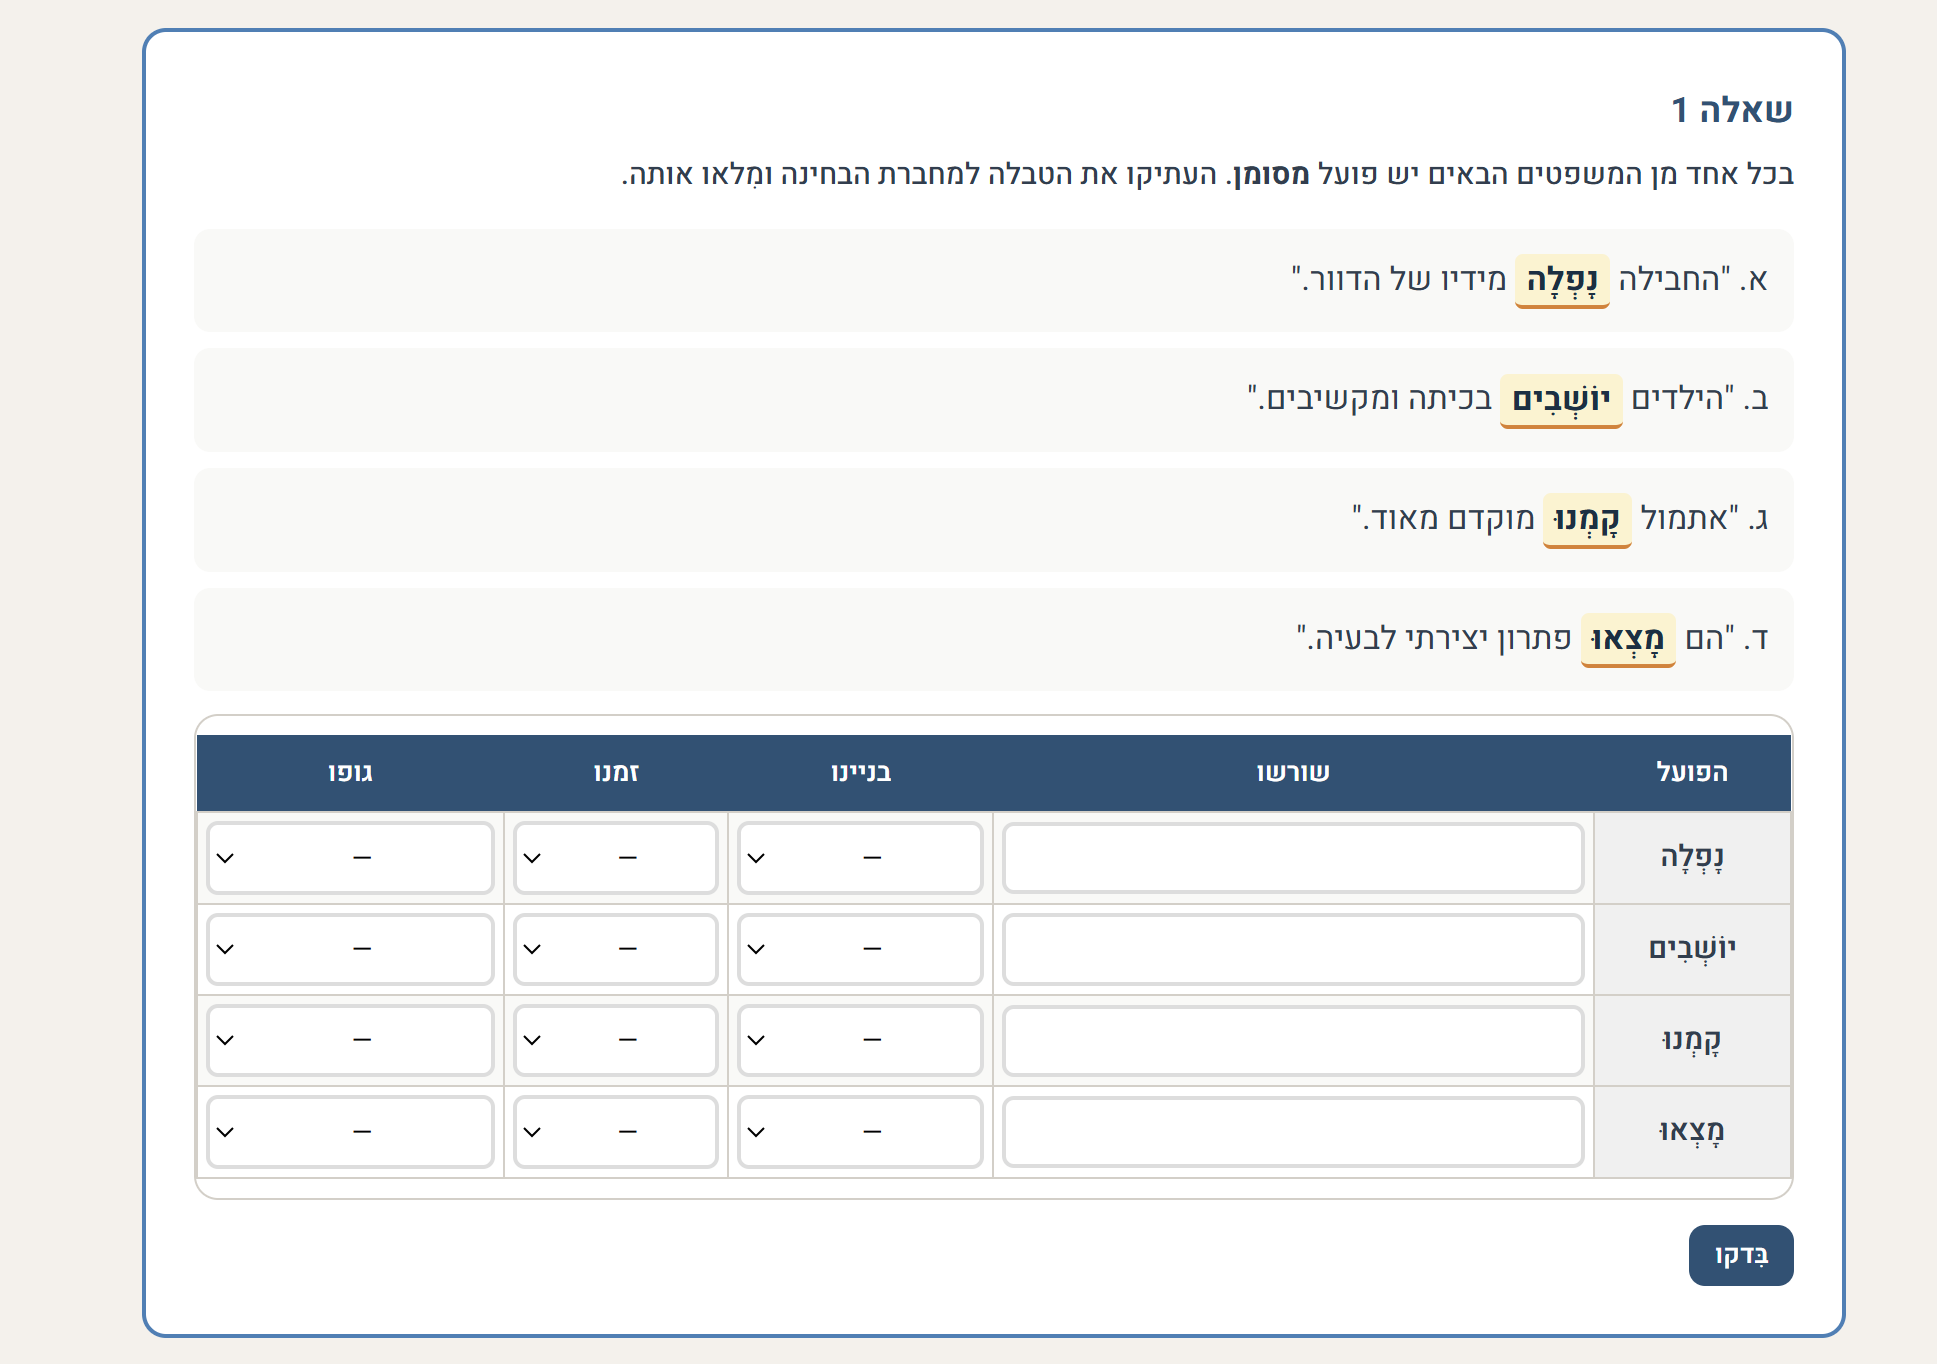Click the bold word מסומן in instructions
1937x1364 pixels.
[x=1271, y=175]
